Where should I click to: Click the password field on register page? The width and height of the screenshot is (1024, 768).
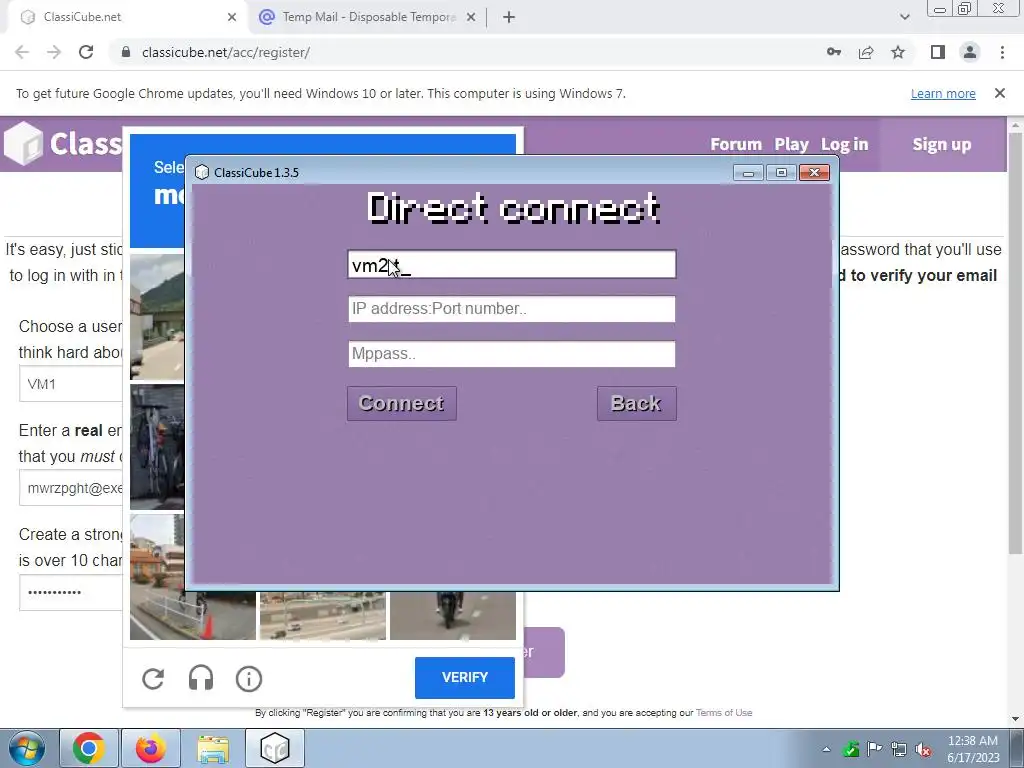pos(71,592)
